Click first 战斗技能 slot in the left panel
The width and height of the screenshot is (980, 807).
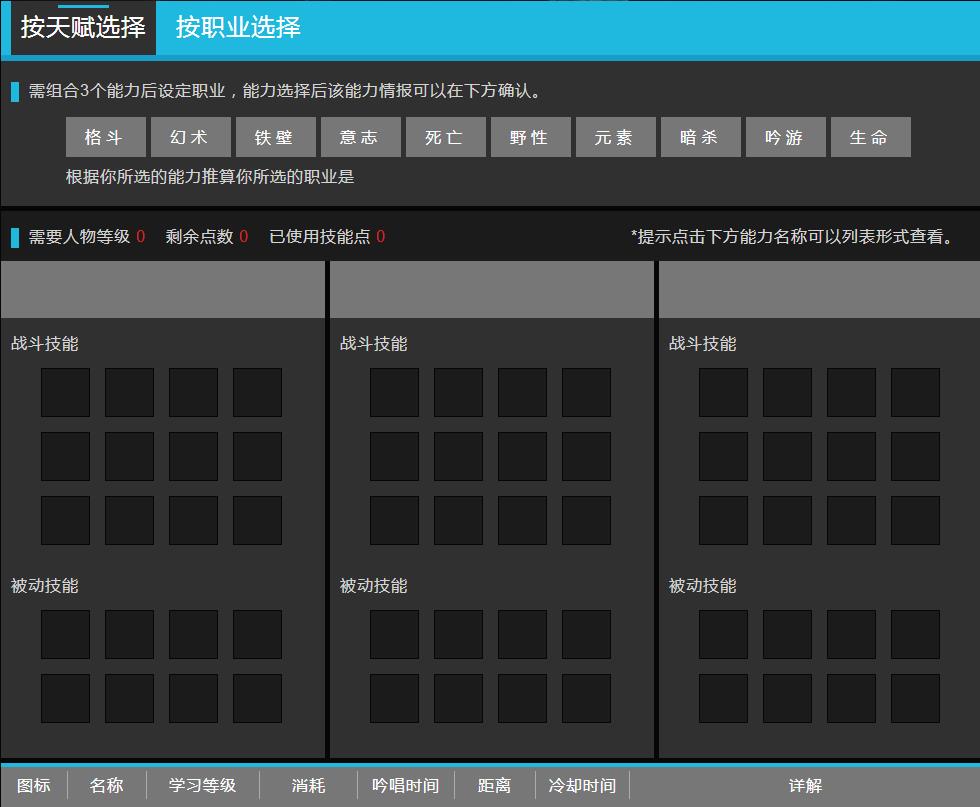(x=65, y=392)
